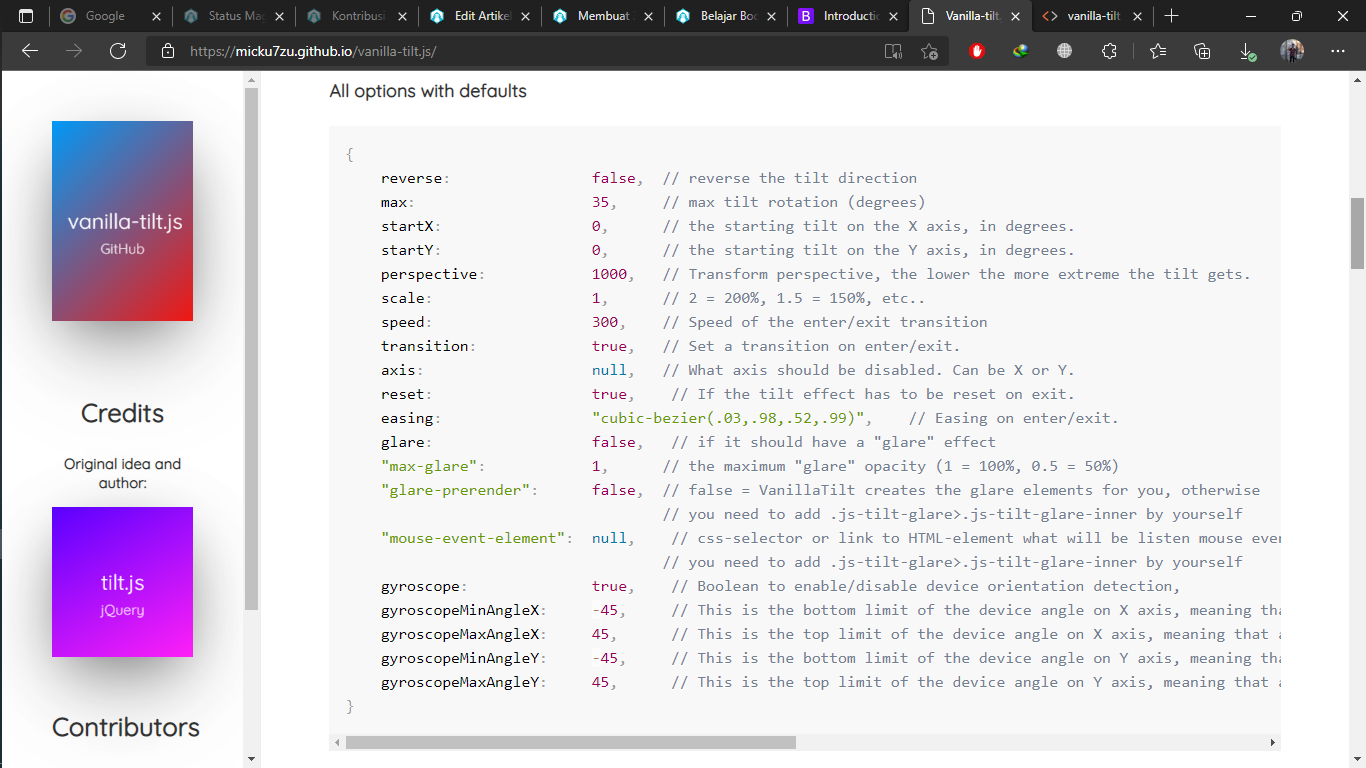Open the Favorites list
The image size is (1366, 768).
point(1158,51)
